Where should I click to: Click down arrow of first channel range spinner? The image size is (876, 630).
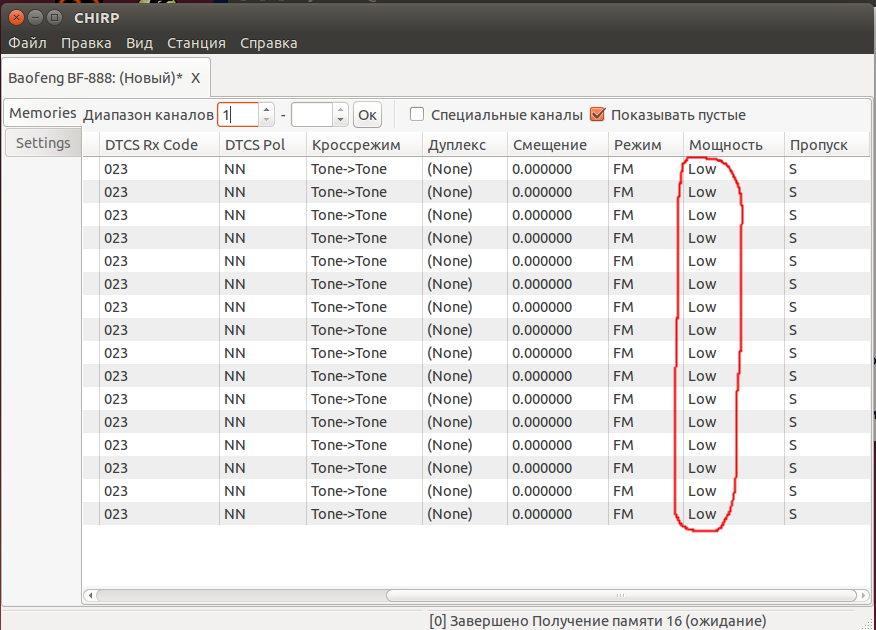tap(266, 120)
